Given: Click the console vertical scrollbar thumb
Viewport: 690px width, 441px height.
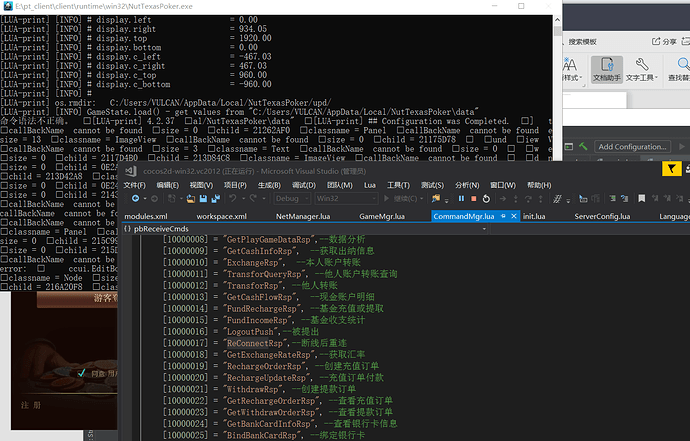Looking at the screenshot, I should (x=557, y=31).
